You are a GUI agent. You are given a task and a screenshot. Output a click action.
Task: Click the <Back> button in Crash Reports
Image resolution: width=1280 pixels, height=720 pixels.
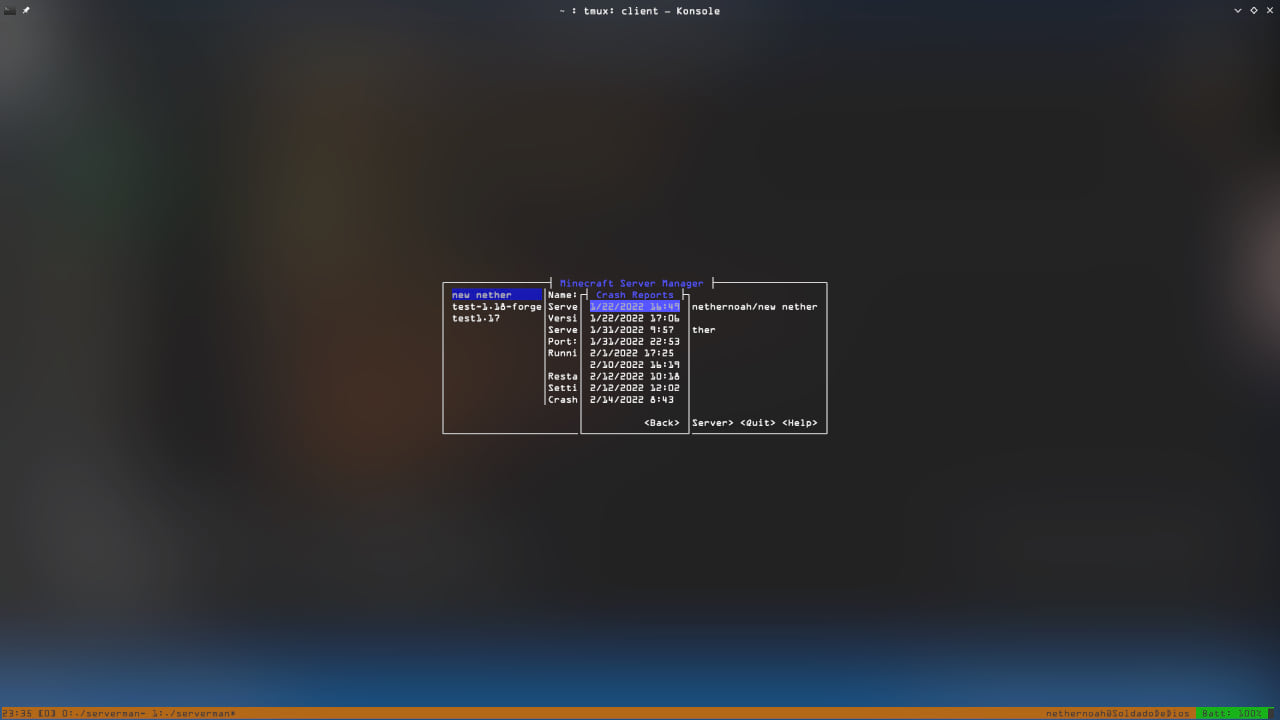pyautogui.click(x=662, y=423)
